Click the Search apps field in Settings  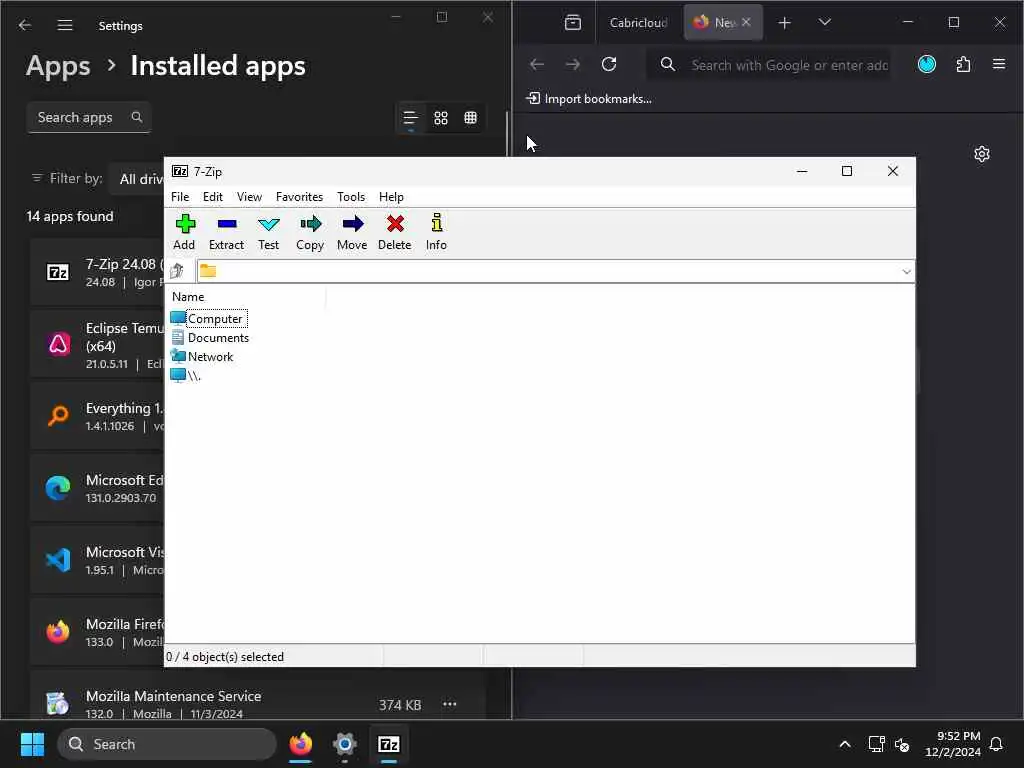89,118
